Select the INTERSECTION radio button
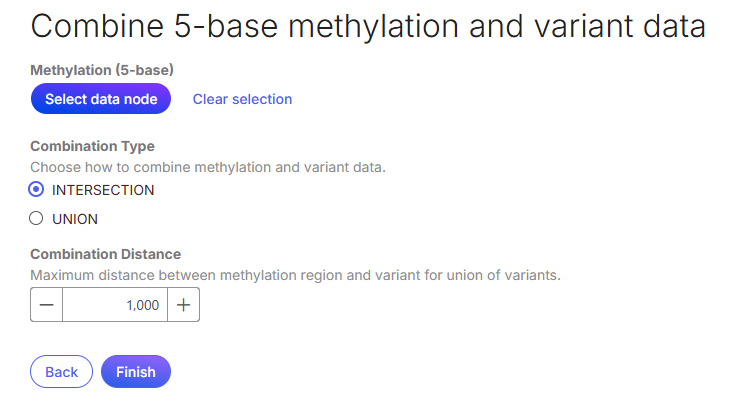This screenshot has height=409, width=736. (37, 189)
